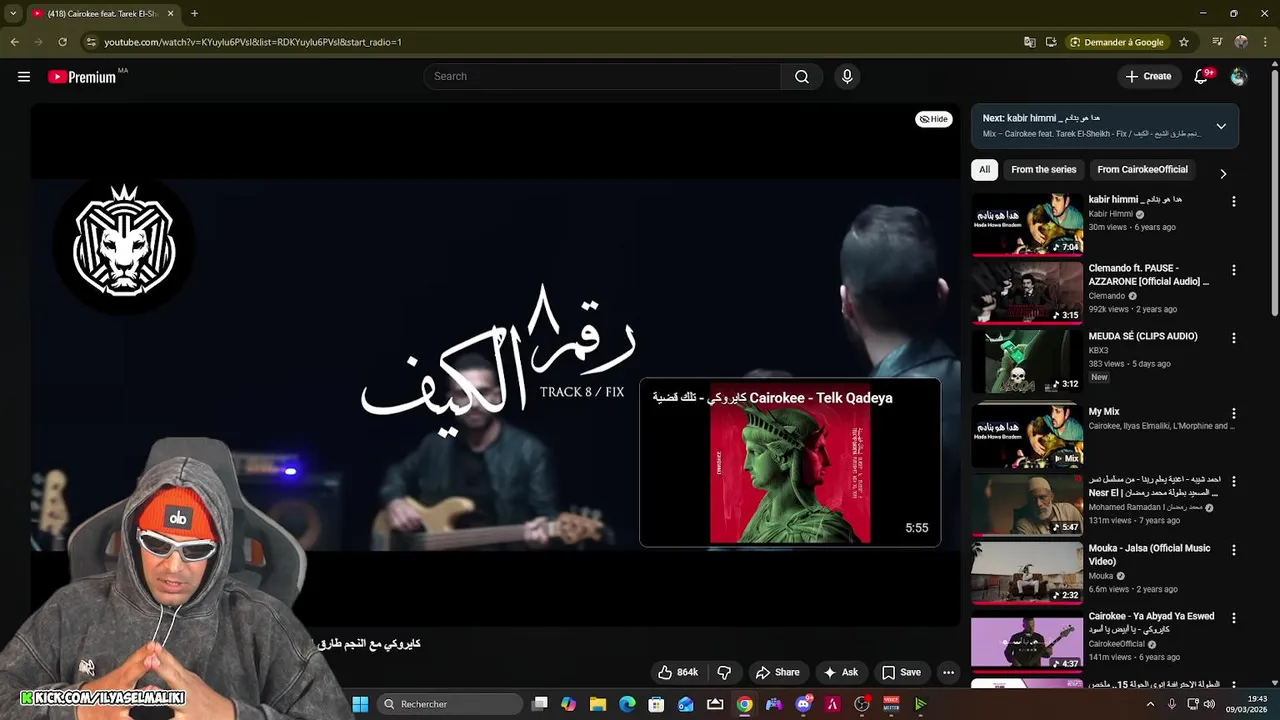Open options for Ya Abyad Ya Eswed video
This screenshot has width=1280, height=720.
(1233, 618)
